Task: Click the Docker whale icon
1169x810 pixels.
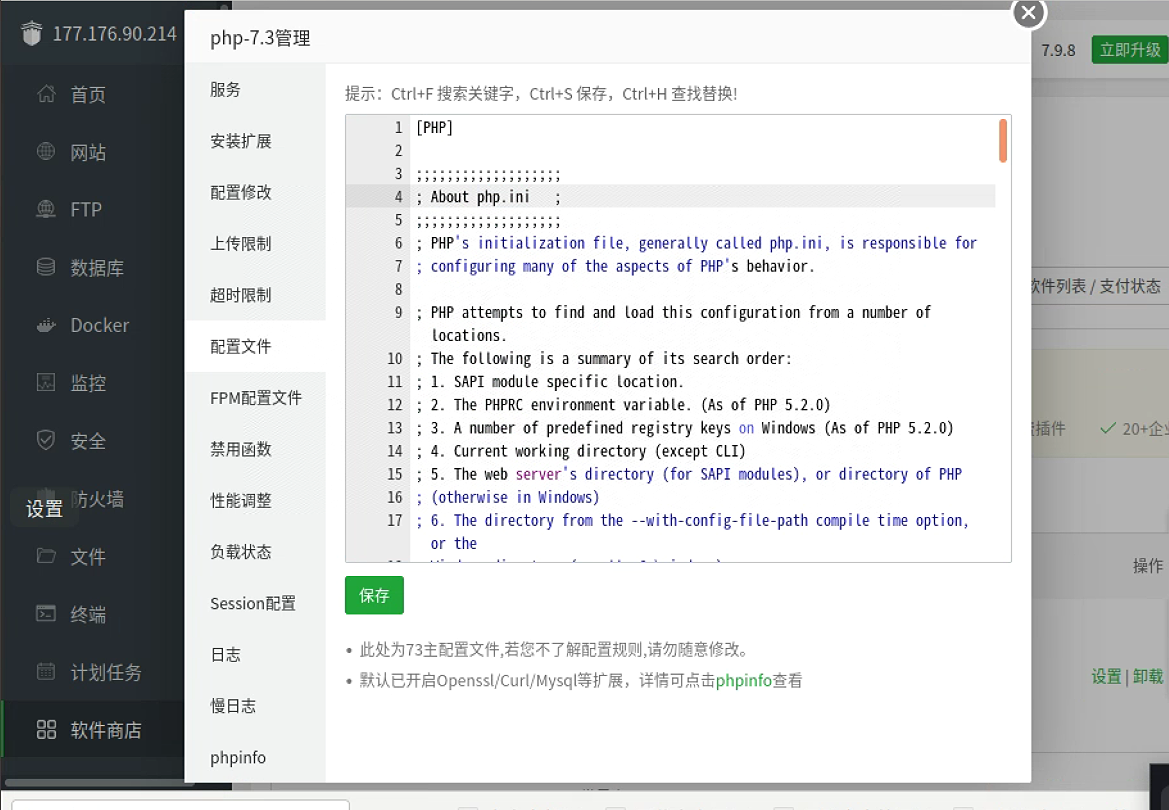Action: (46, 325)
